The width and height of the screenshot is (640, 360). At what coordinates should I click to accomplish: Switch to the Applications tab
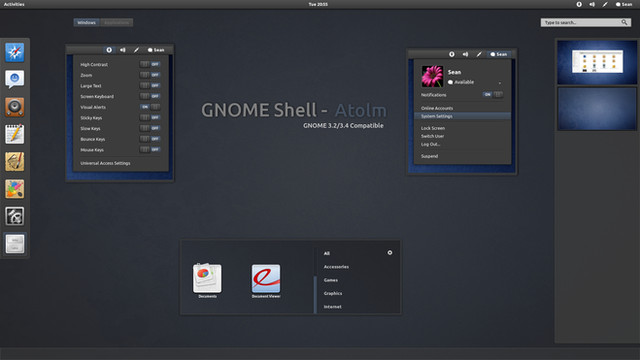[116, 22]
